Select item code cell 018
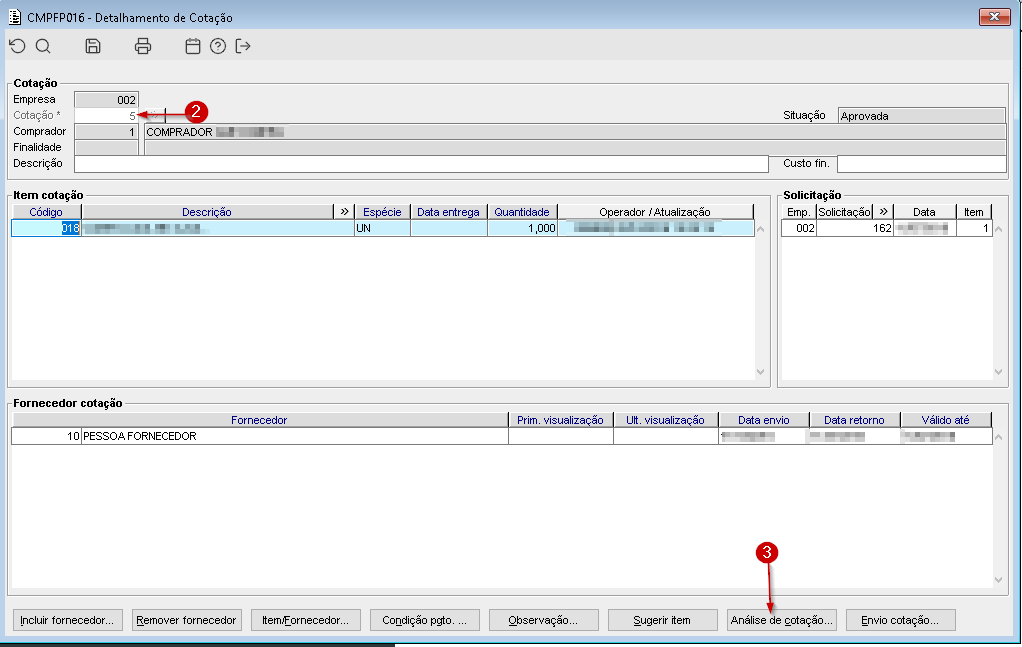Screen dimensions: 1022x647 click(46, 228)
